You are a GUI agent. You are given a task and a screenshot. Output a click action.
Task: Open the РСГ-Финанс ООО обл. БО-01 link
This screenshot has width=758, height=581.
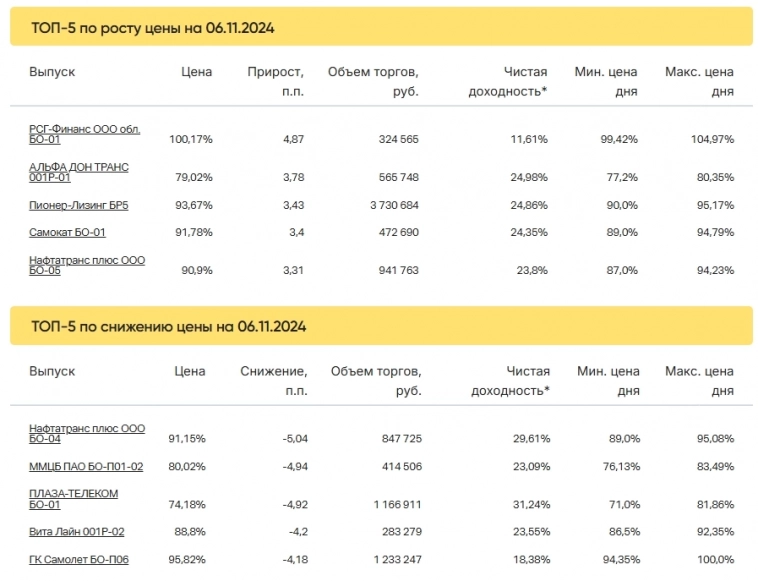pos(85,134)
